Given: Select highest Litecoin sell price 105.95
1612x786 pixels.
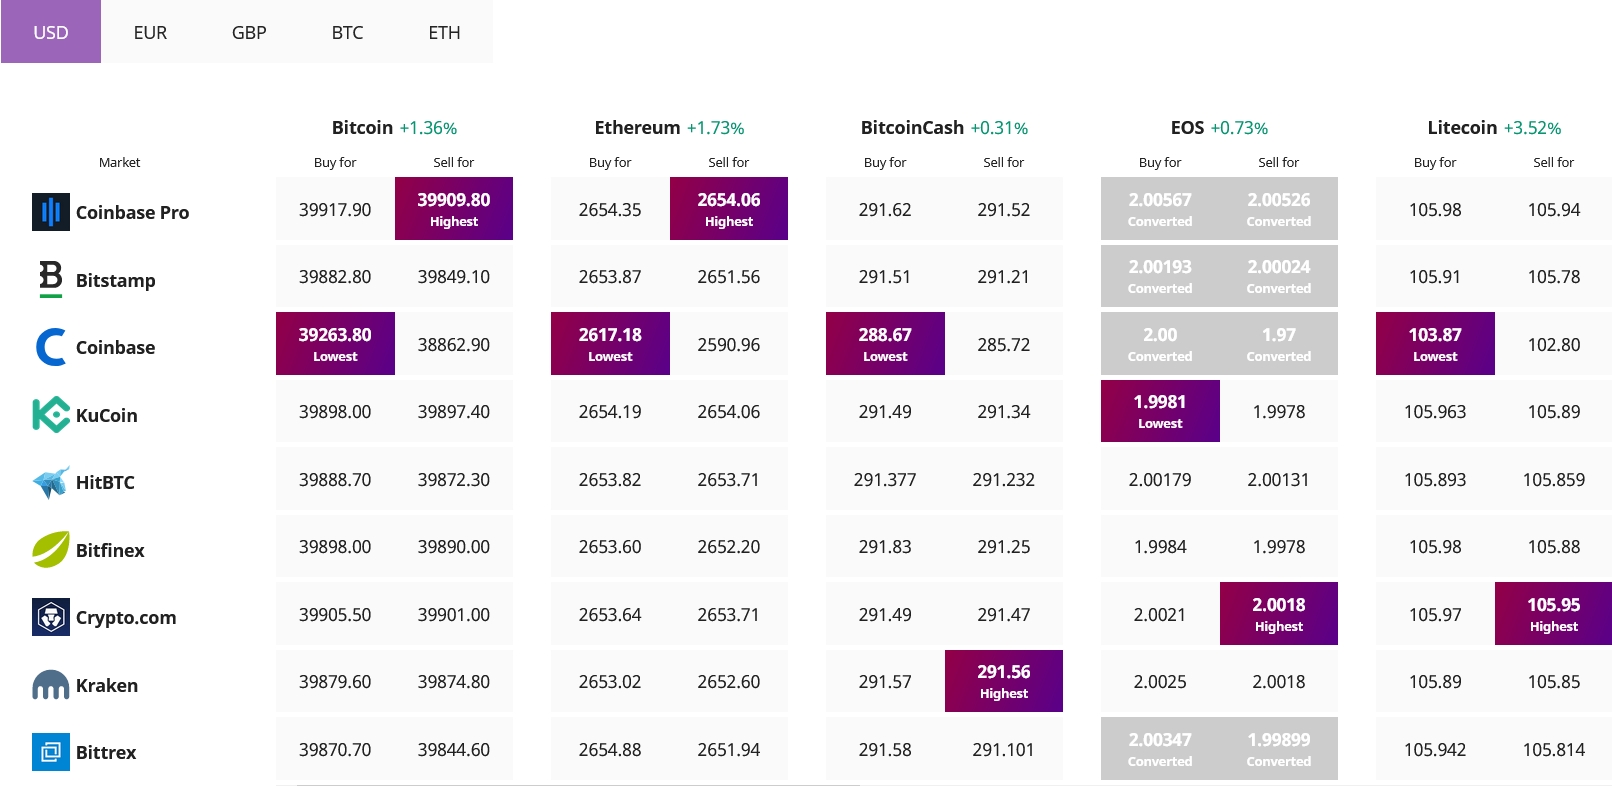Looking at the screenshot, I should coord(1553,613).
